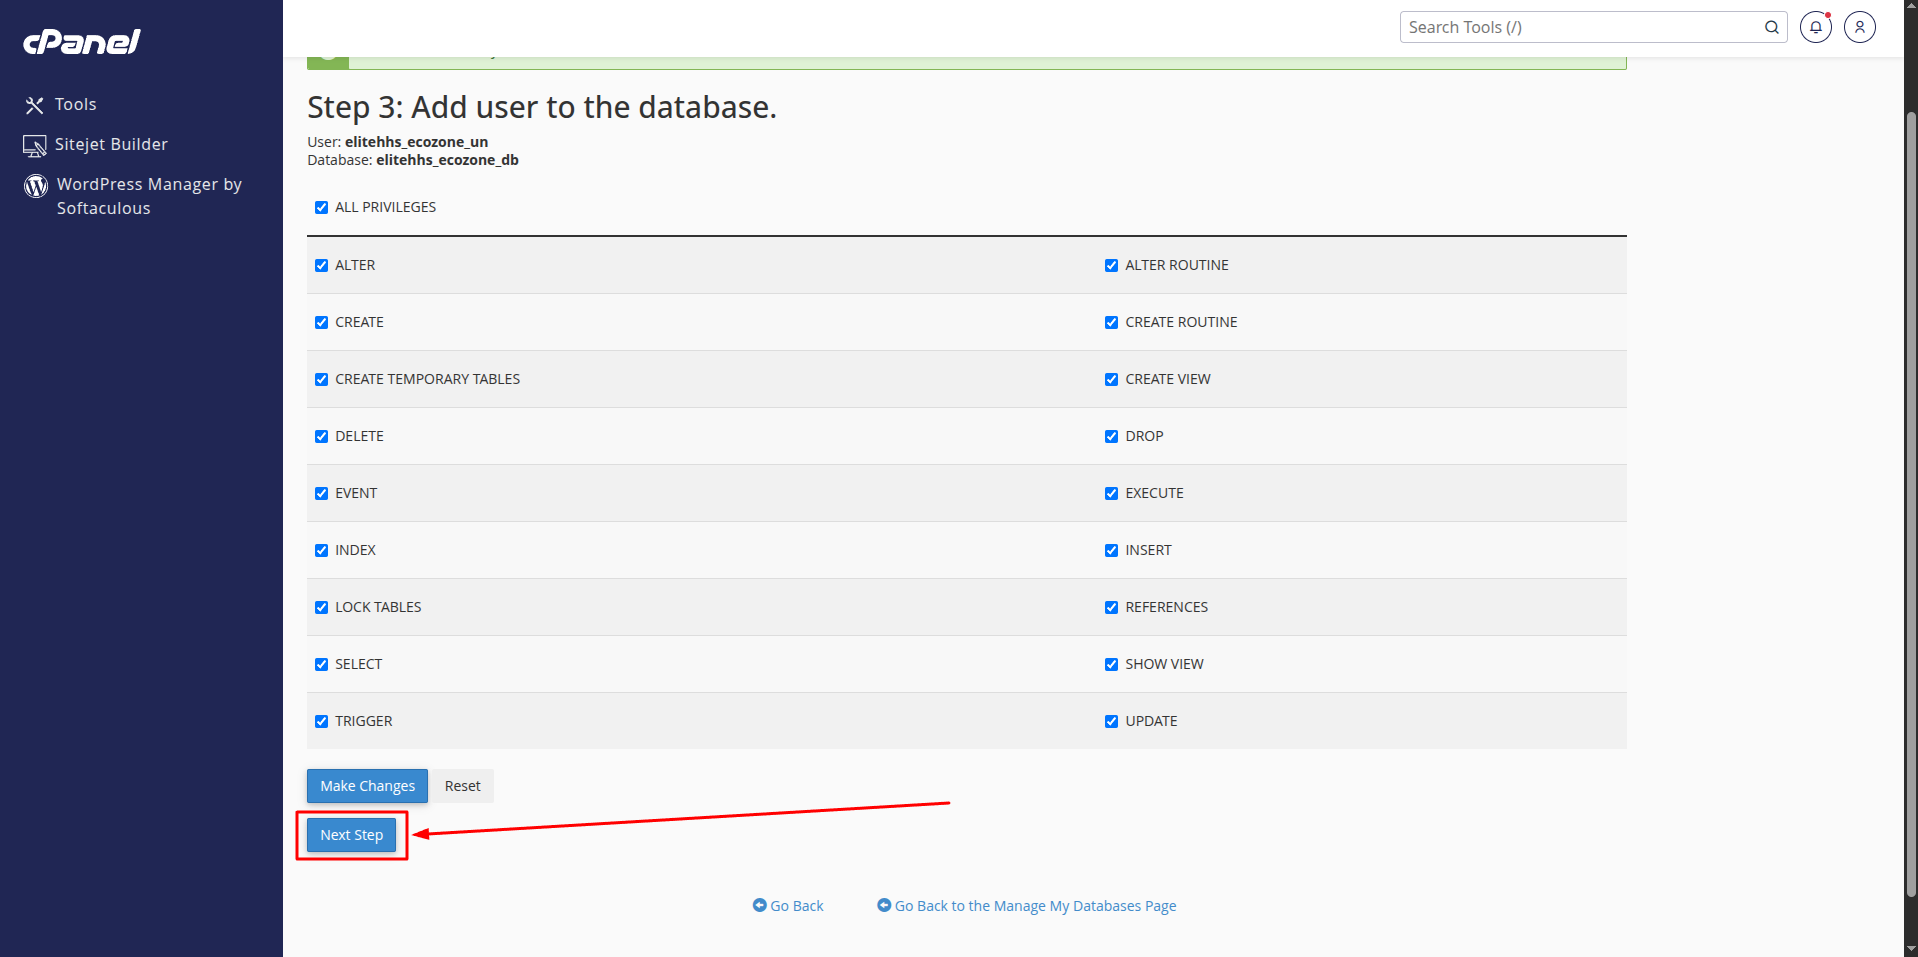
Task: Click arrow icon before Manage My Databases link
Action: coord(884,905)
